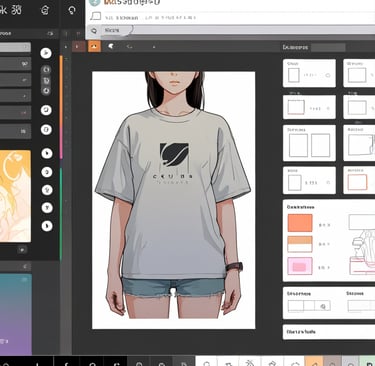Click the topmost white circular tool icon

46,53
